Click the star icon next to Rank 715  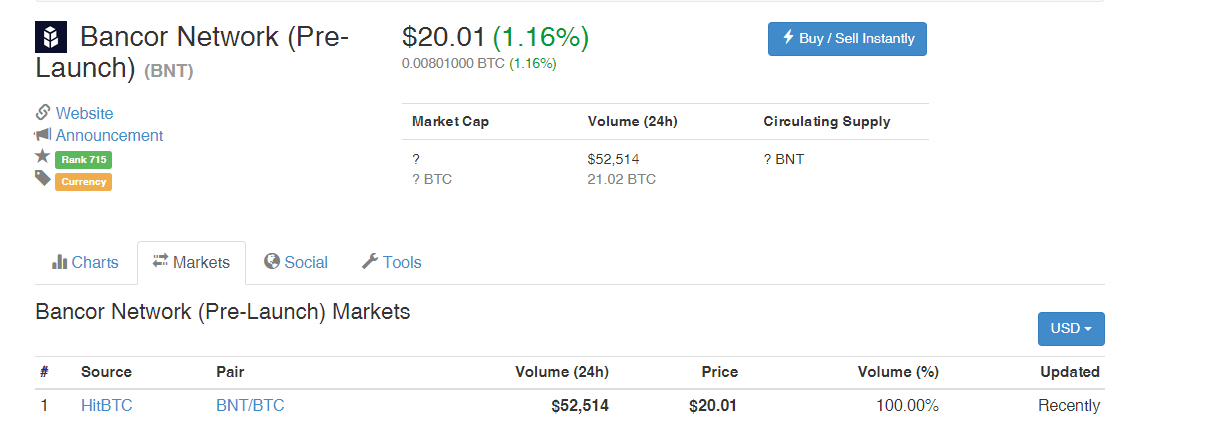tap(42, 157)
